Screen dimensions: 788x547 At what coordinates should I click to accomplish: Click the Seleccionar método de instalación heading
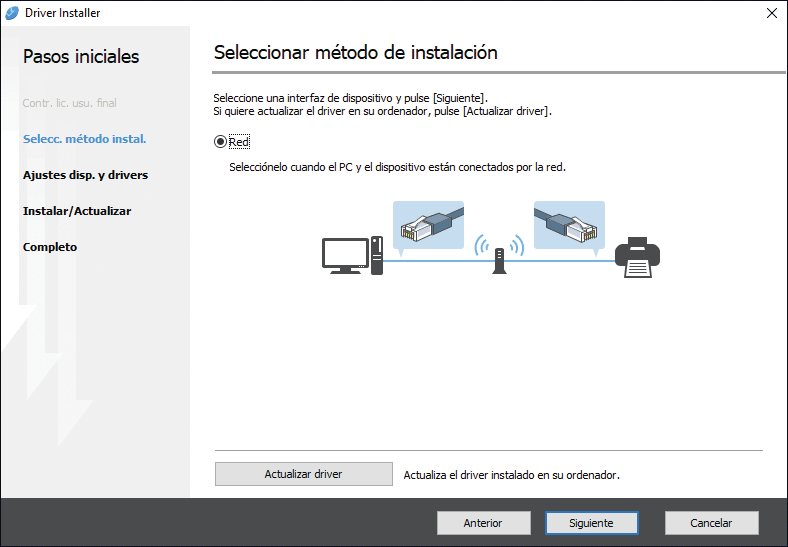[355, 52]
